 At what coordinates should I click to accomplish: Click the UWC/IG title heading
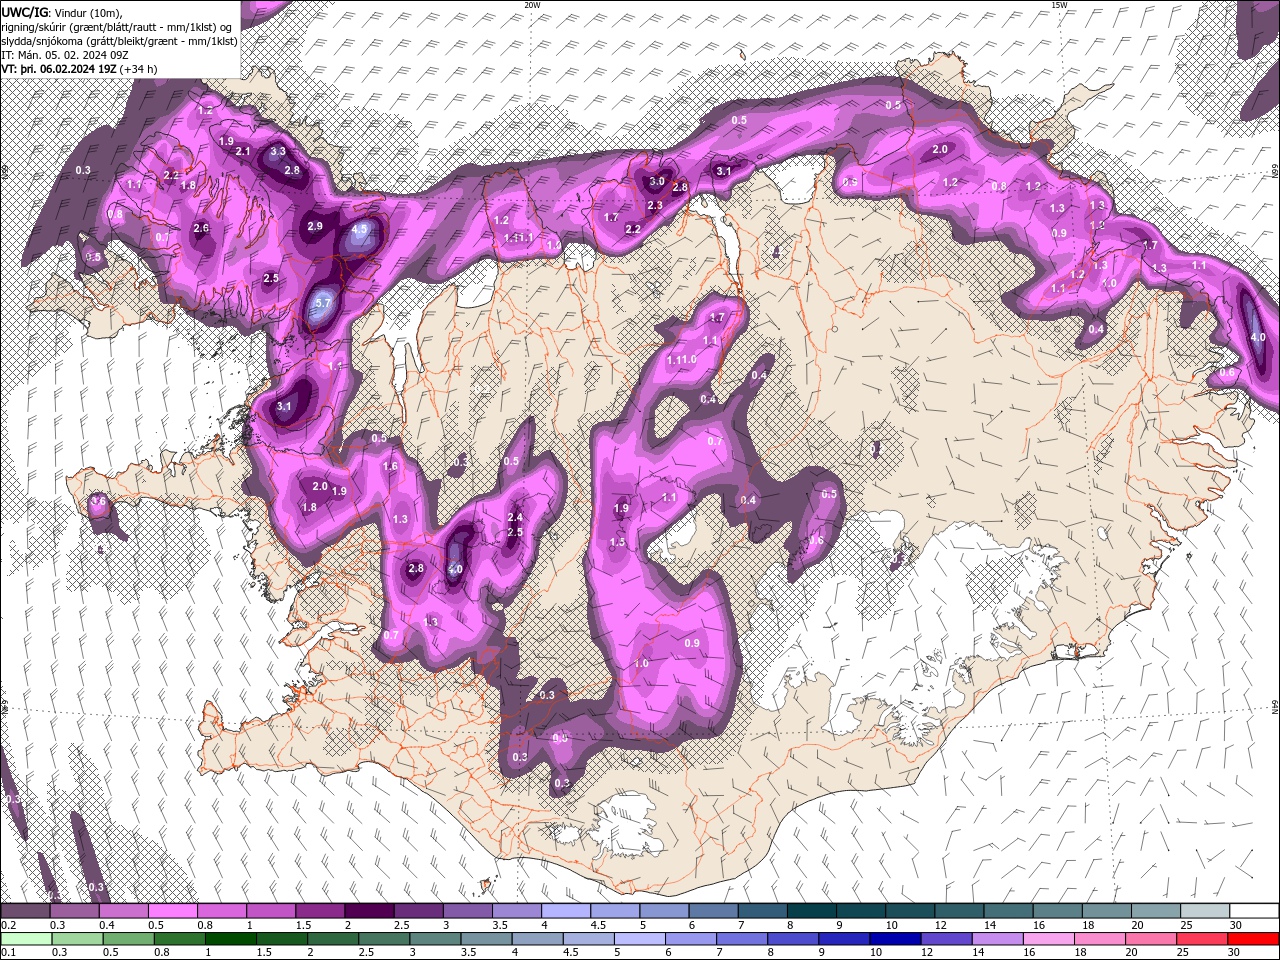point(23,11)
